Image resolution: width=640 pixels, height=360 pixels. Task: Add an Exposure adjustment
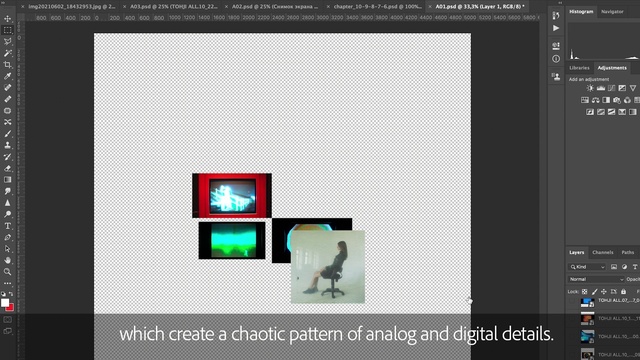[x=622, y=88]
